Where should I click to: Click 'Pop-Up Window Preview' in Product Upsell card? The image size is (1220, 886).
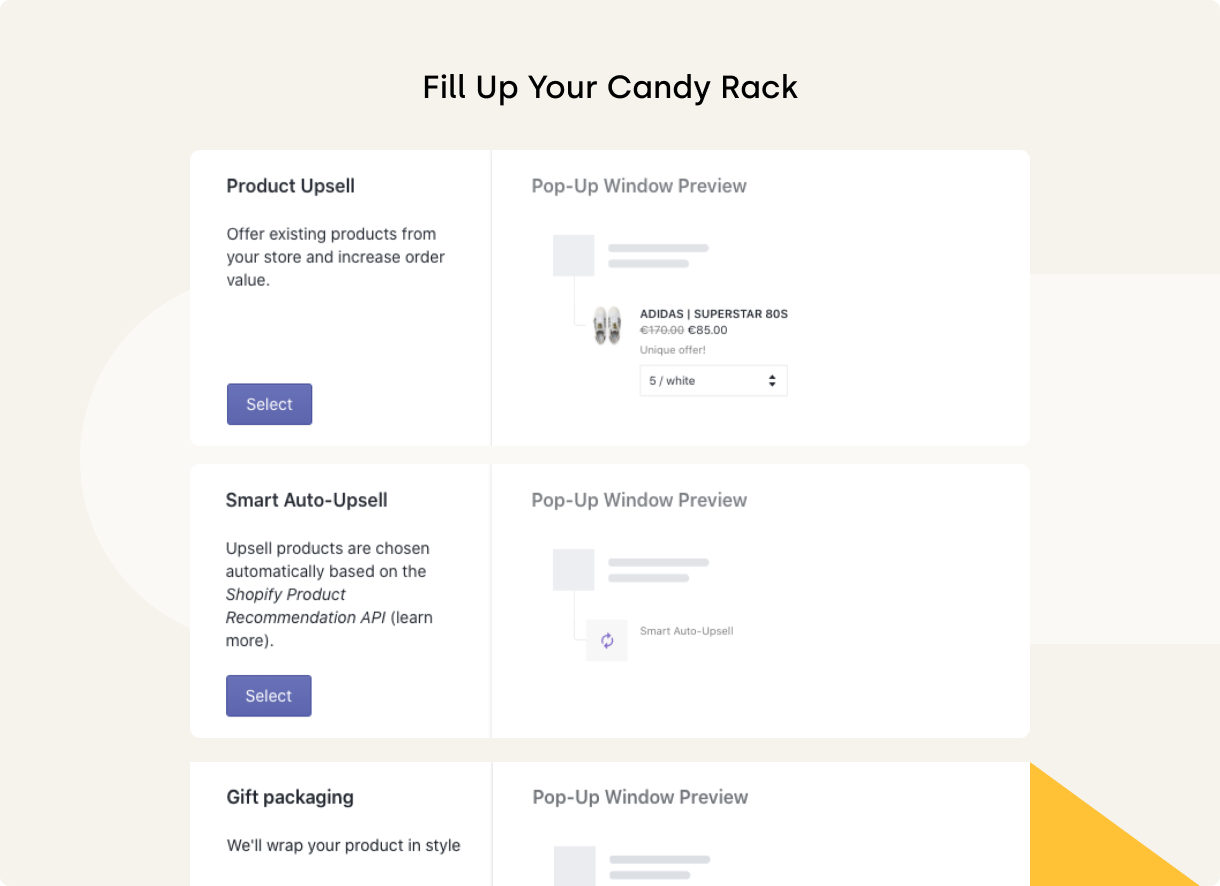pos(639,186)
